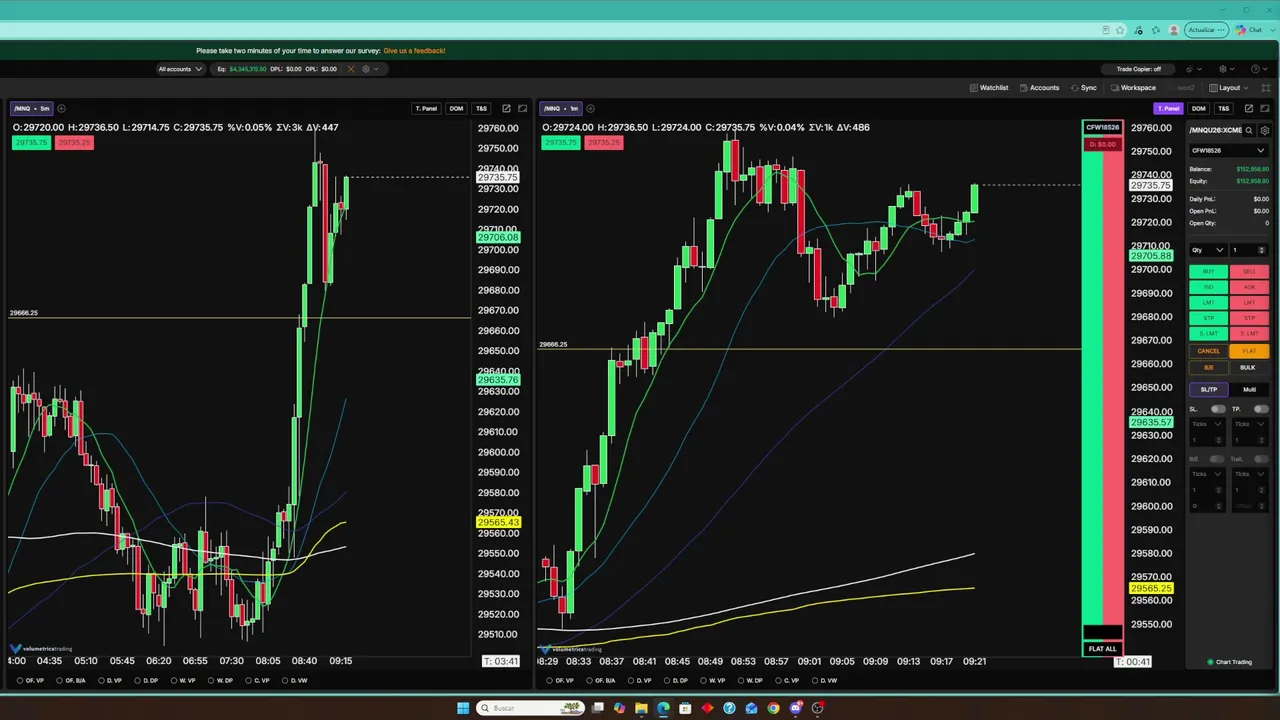Open T&S on the 5m chart

[481, 108]
